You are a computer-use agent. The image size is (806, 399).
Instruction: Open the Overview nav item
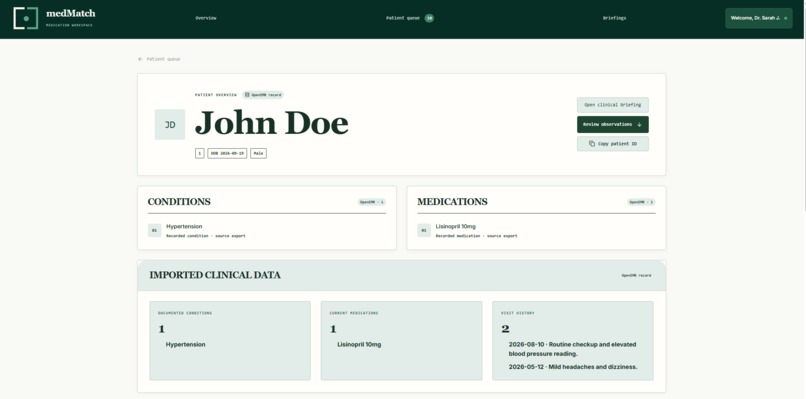[206, 18]
